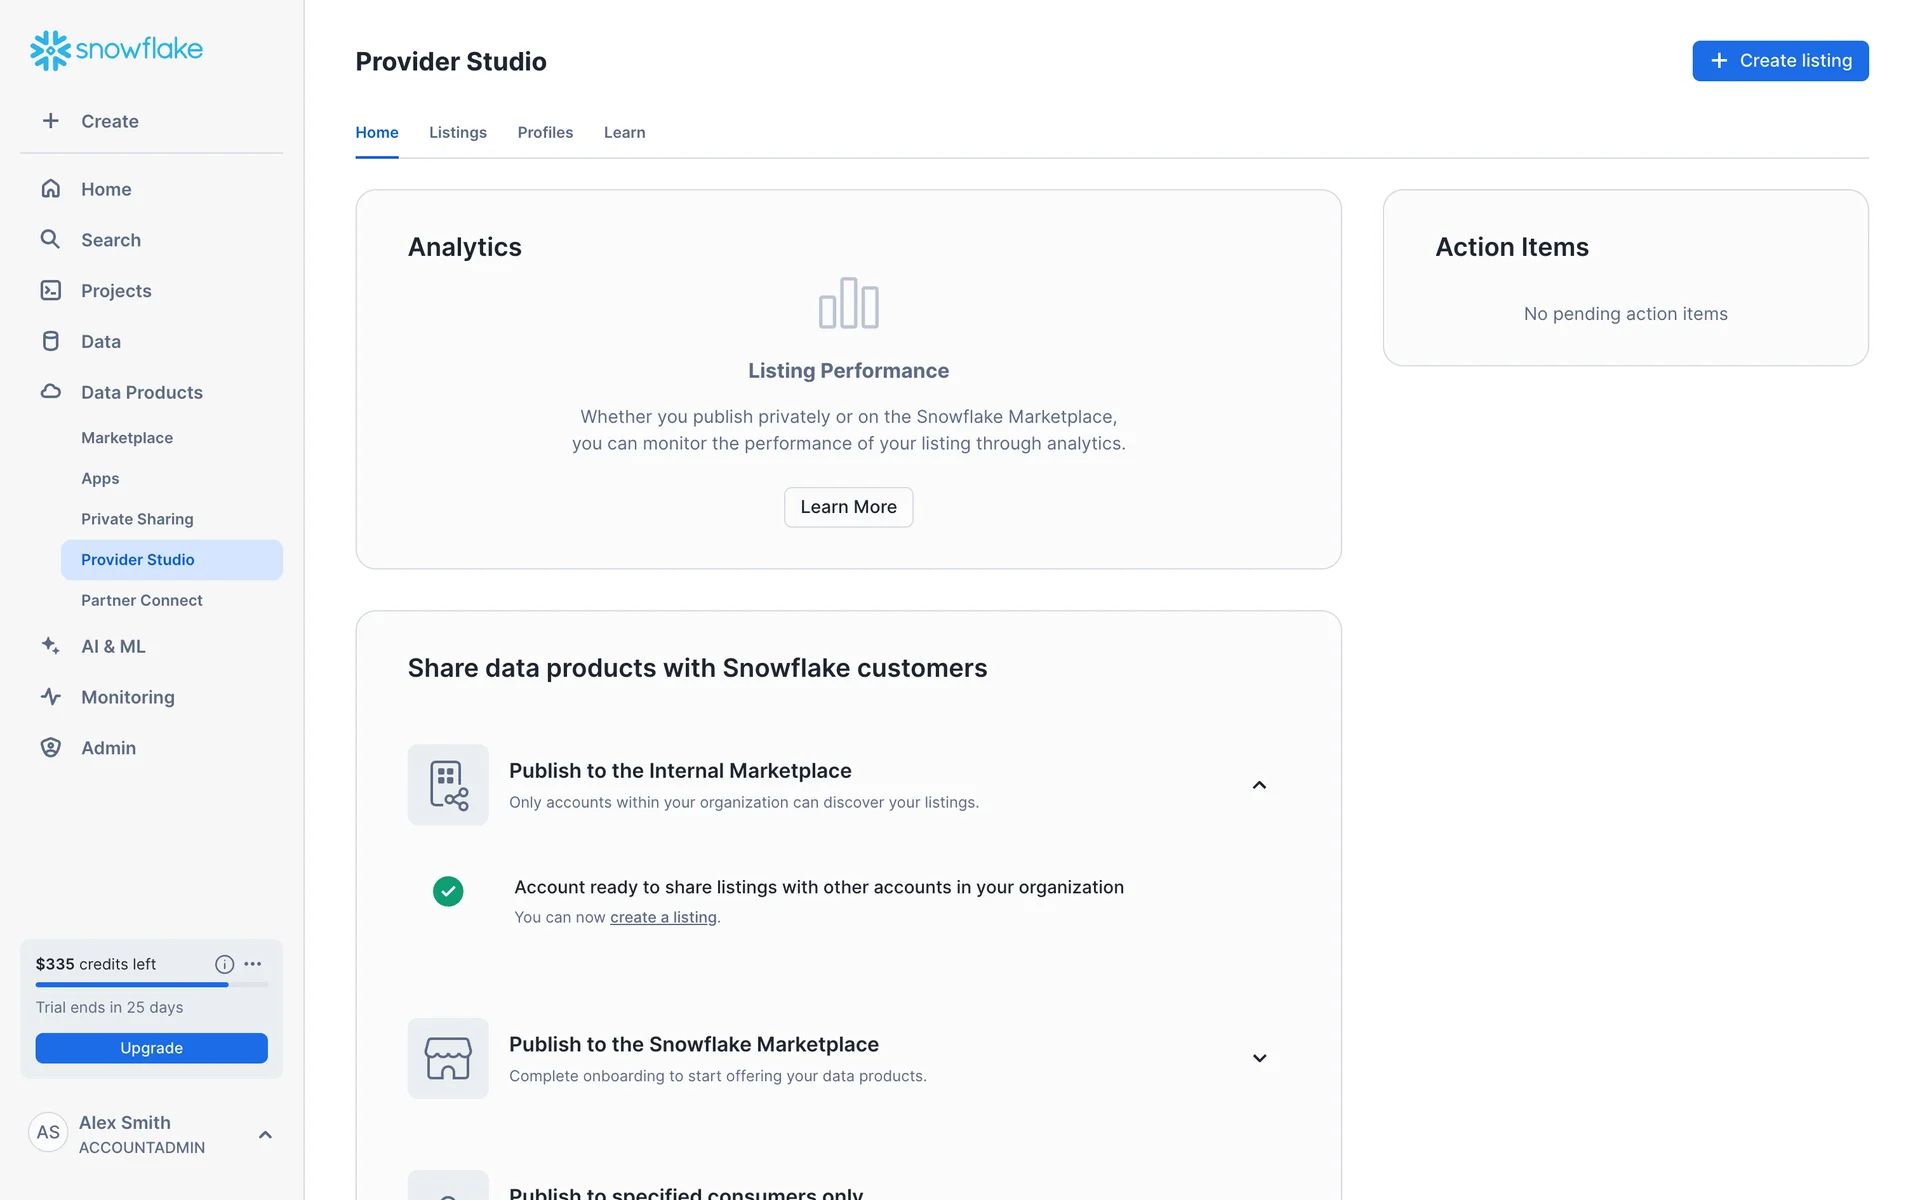The image size is (1920, 1200).
Task: Switch to the Profiles tab
Action: (x=545, y=132)
